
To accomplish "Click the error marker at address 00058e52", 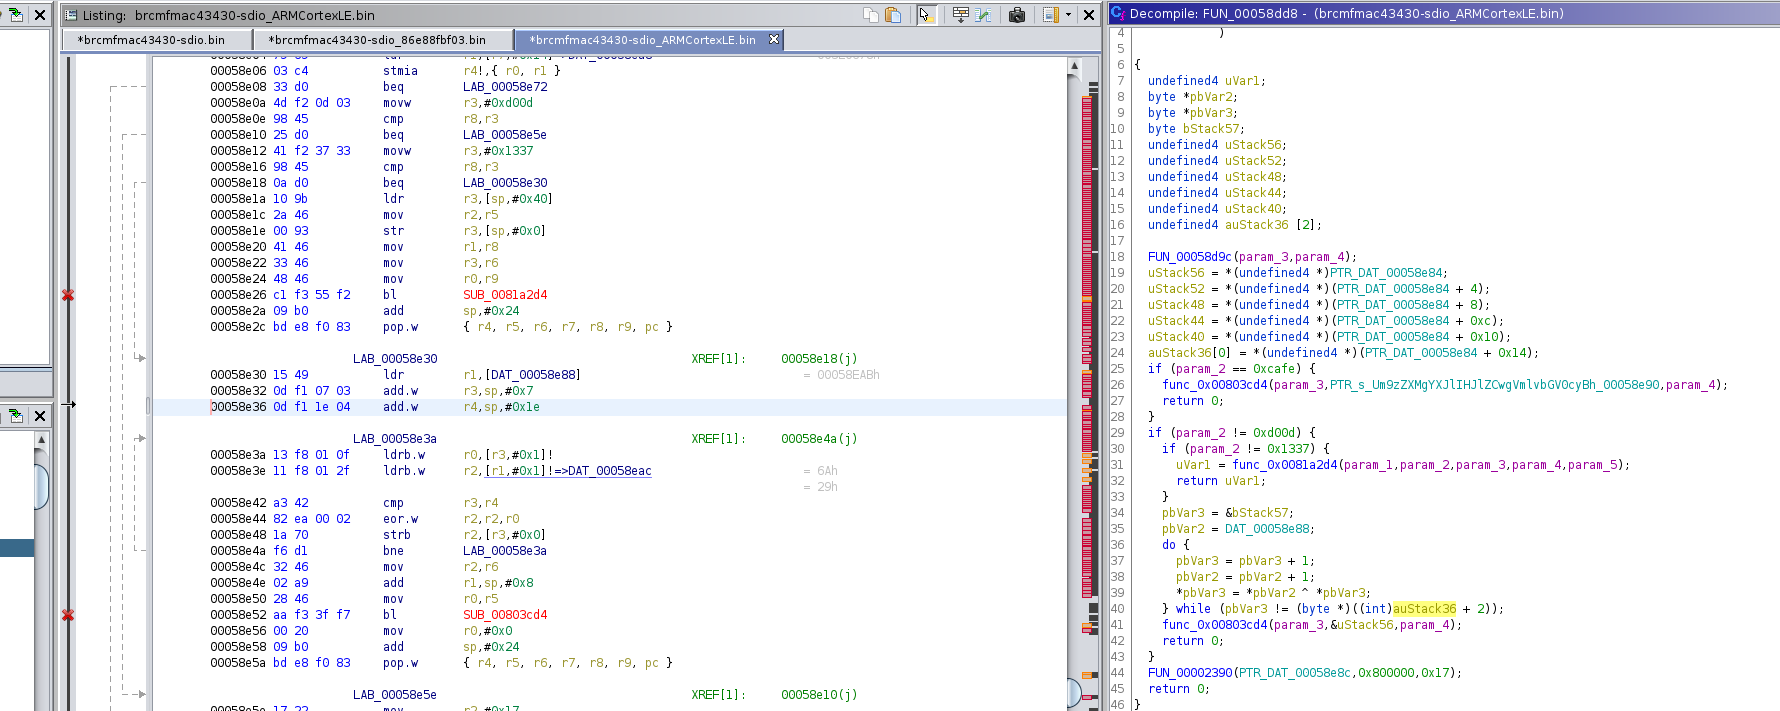I will point(68,615).
